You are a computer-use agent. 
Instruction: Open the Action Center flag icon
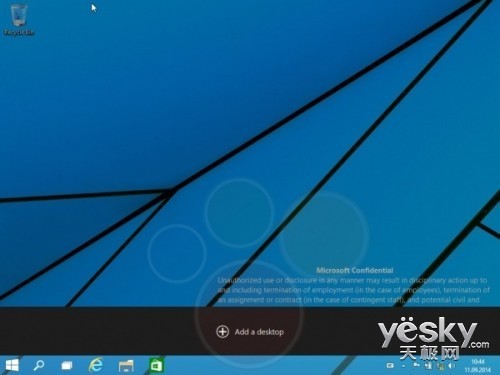tap(416, 366)
